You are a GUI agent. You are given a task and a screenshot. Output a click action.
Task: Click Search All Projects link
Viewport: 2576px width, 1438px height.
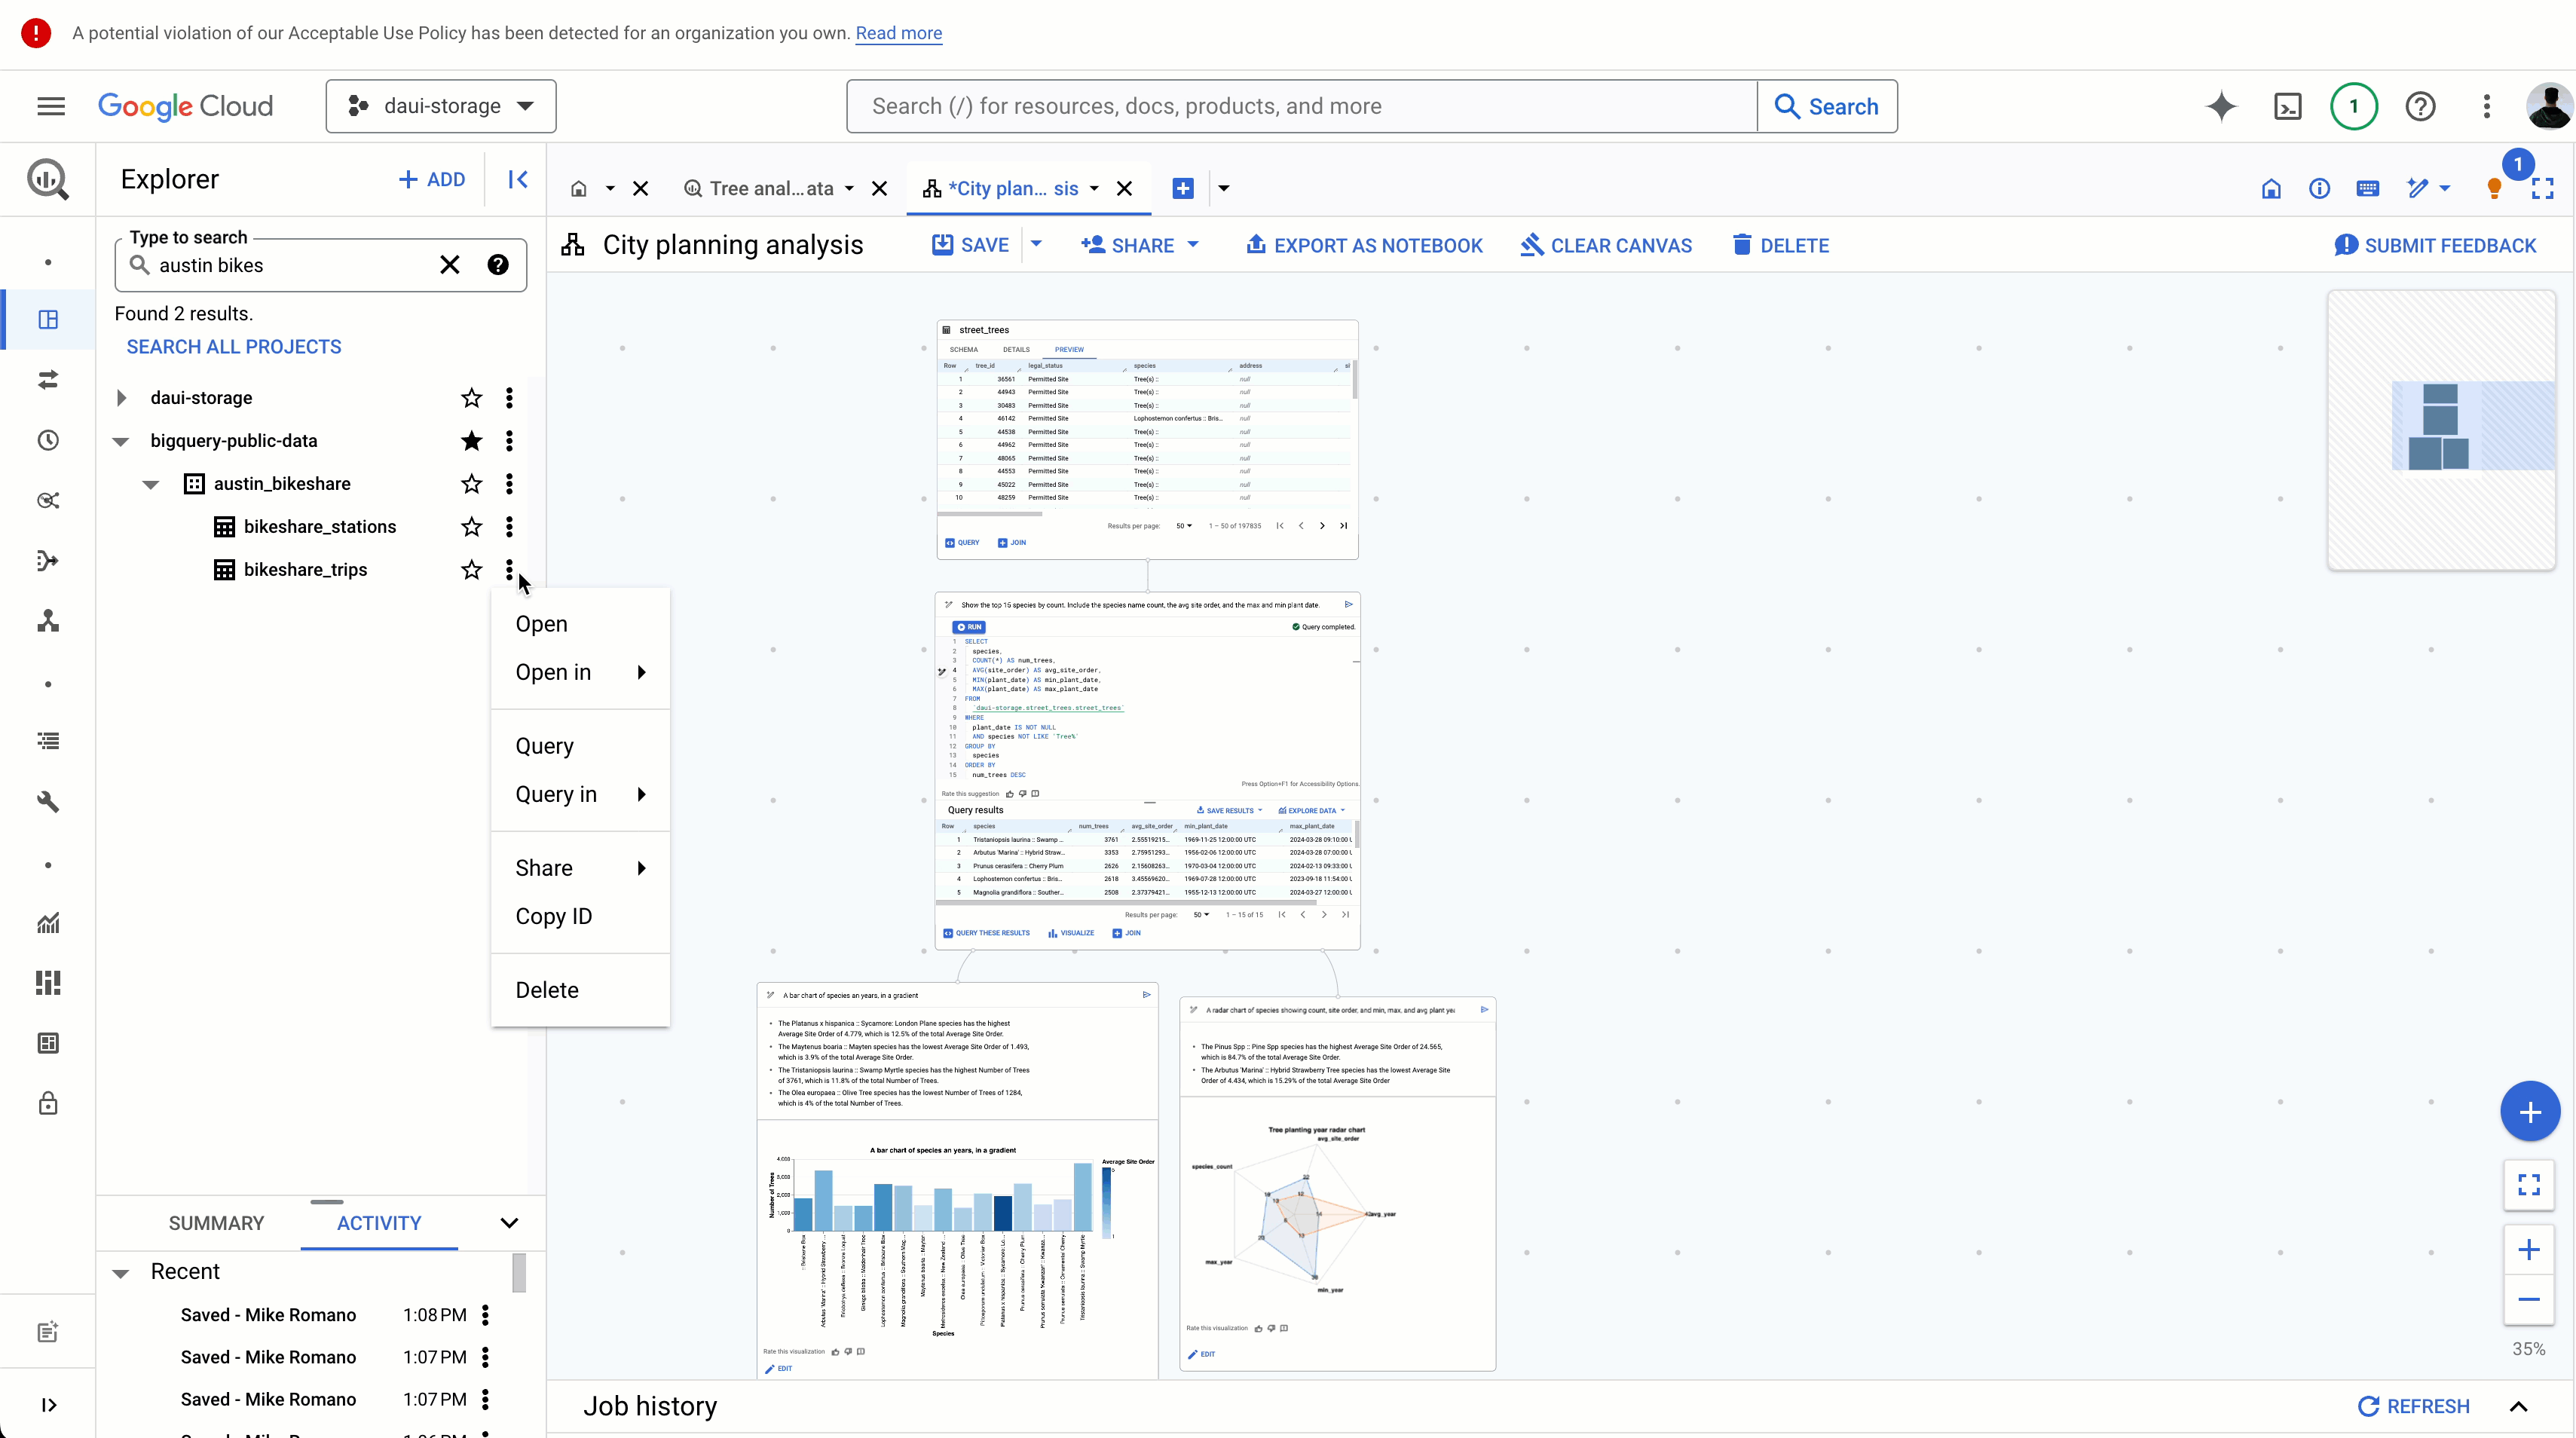[x=234, y=347]
